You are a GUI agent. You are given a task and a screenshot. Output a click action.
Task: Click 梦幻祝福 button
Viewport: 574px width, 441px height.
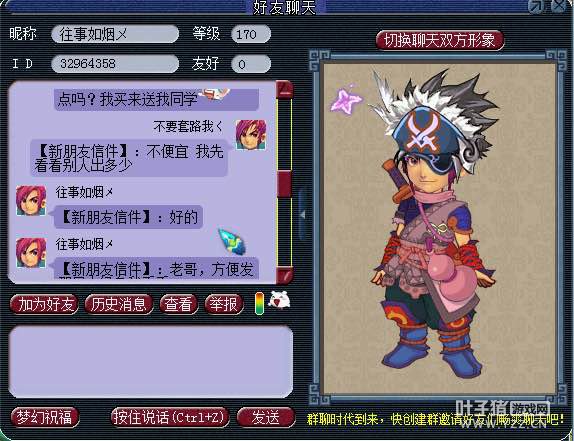(x=45, y=417)
